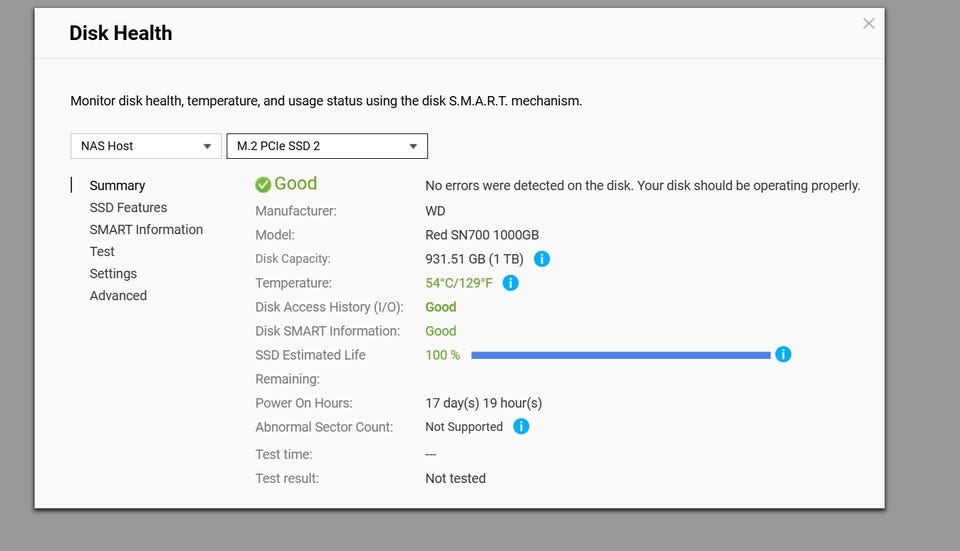Click the SSD life remaining progress bar
The height and width of the screenshot is (551, 960).
click(x=621, y=355)
